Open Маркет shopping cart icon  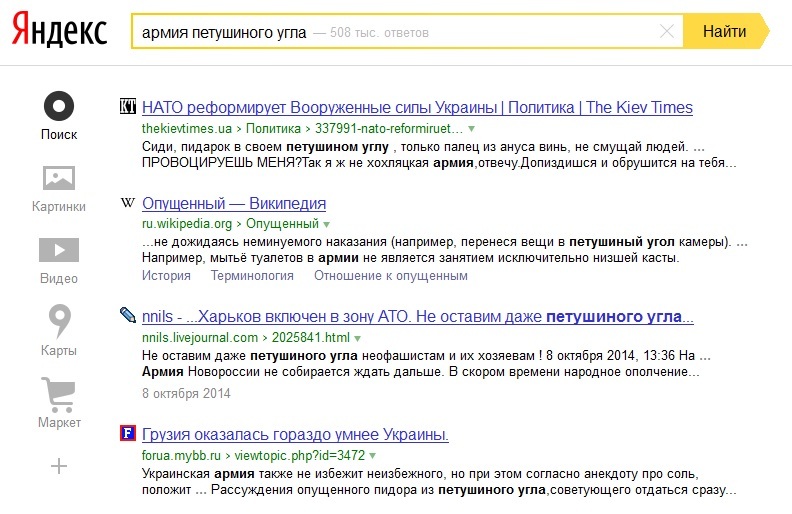point(59,394)
